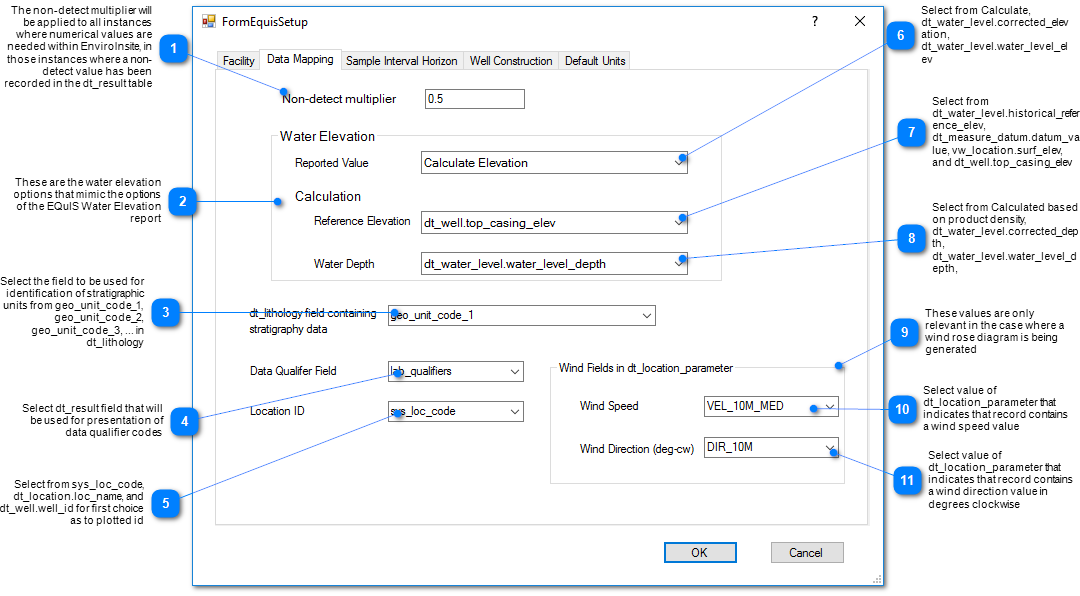Click callout marker number 11

coord(907,481)
